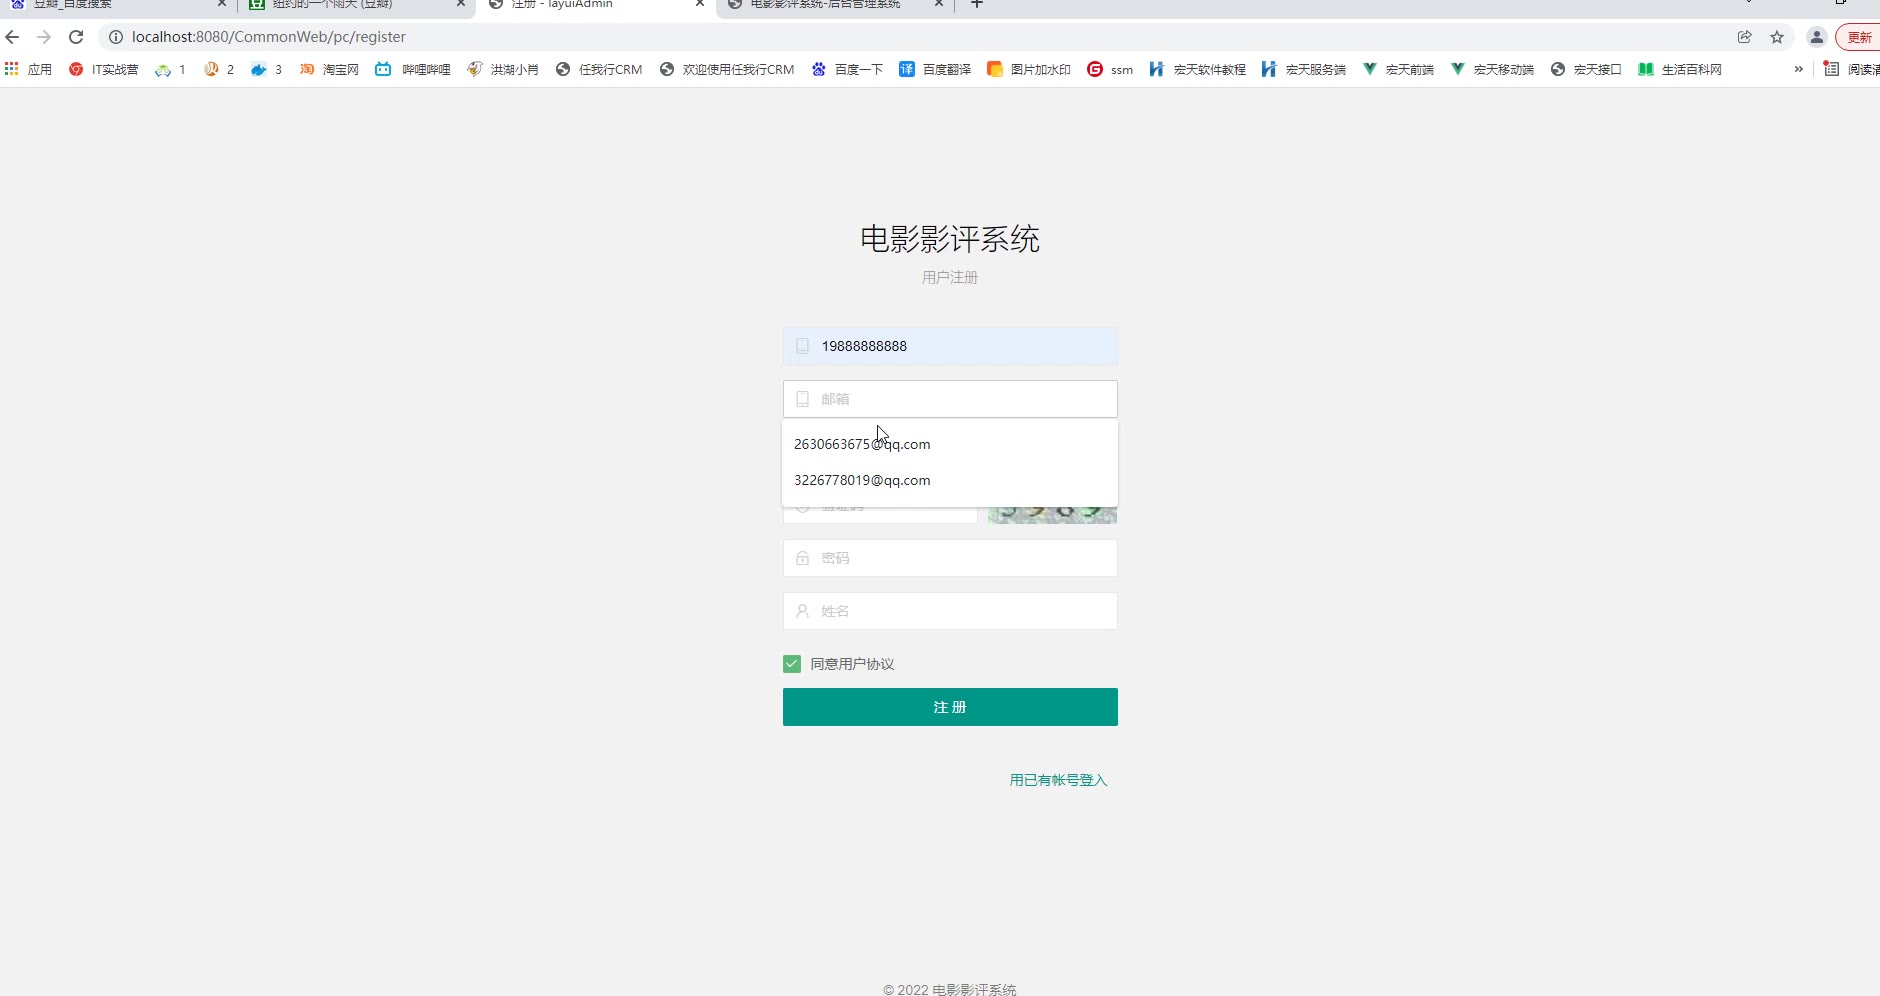The width and height of the screenshot is (1880, 996).
Task: Click the green 注册 button
Action: (950, 707)
